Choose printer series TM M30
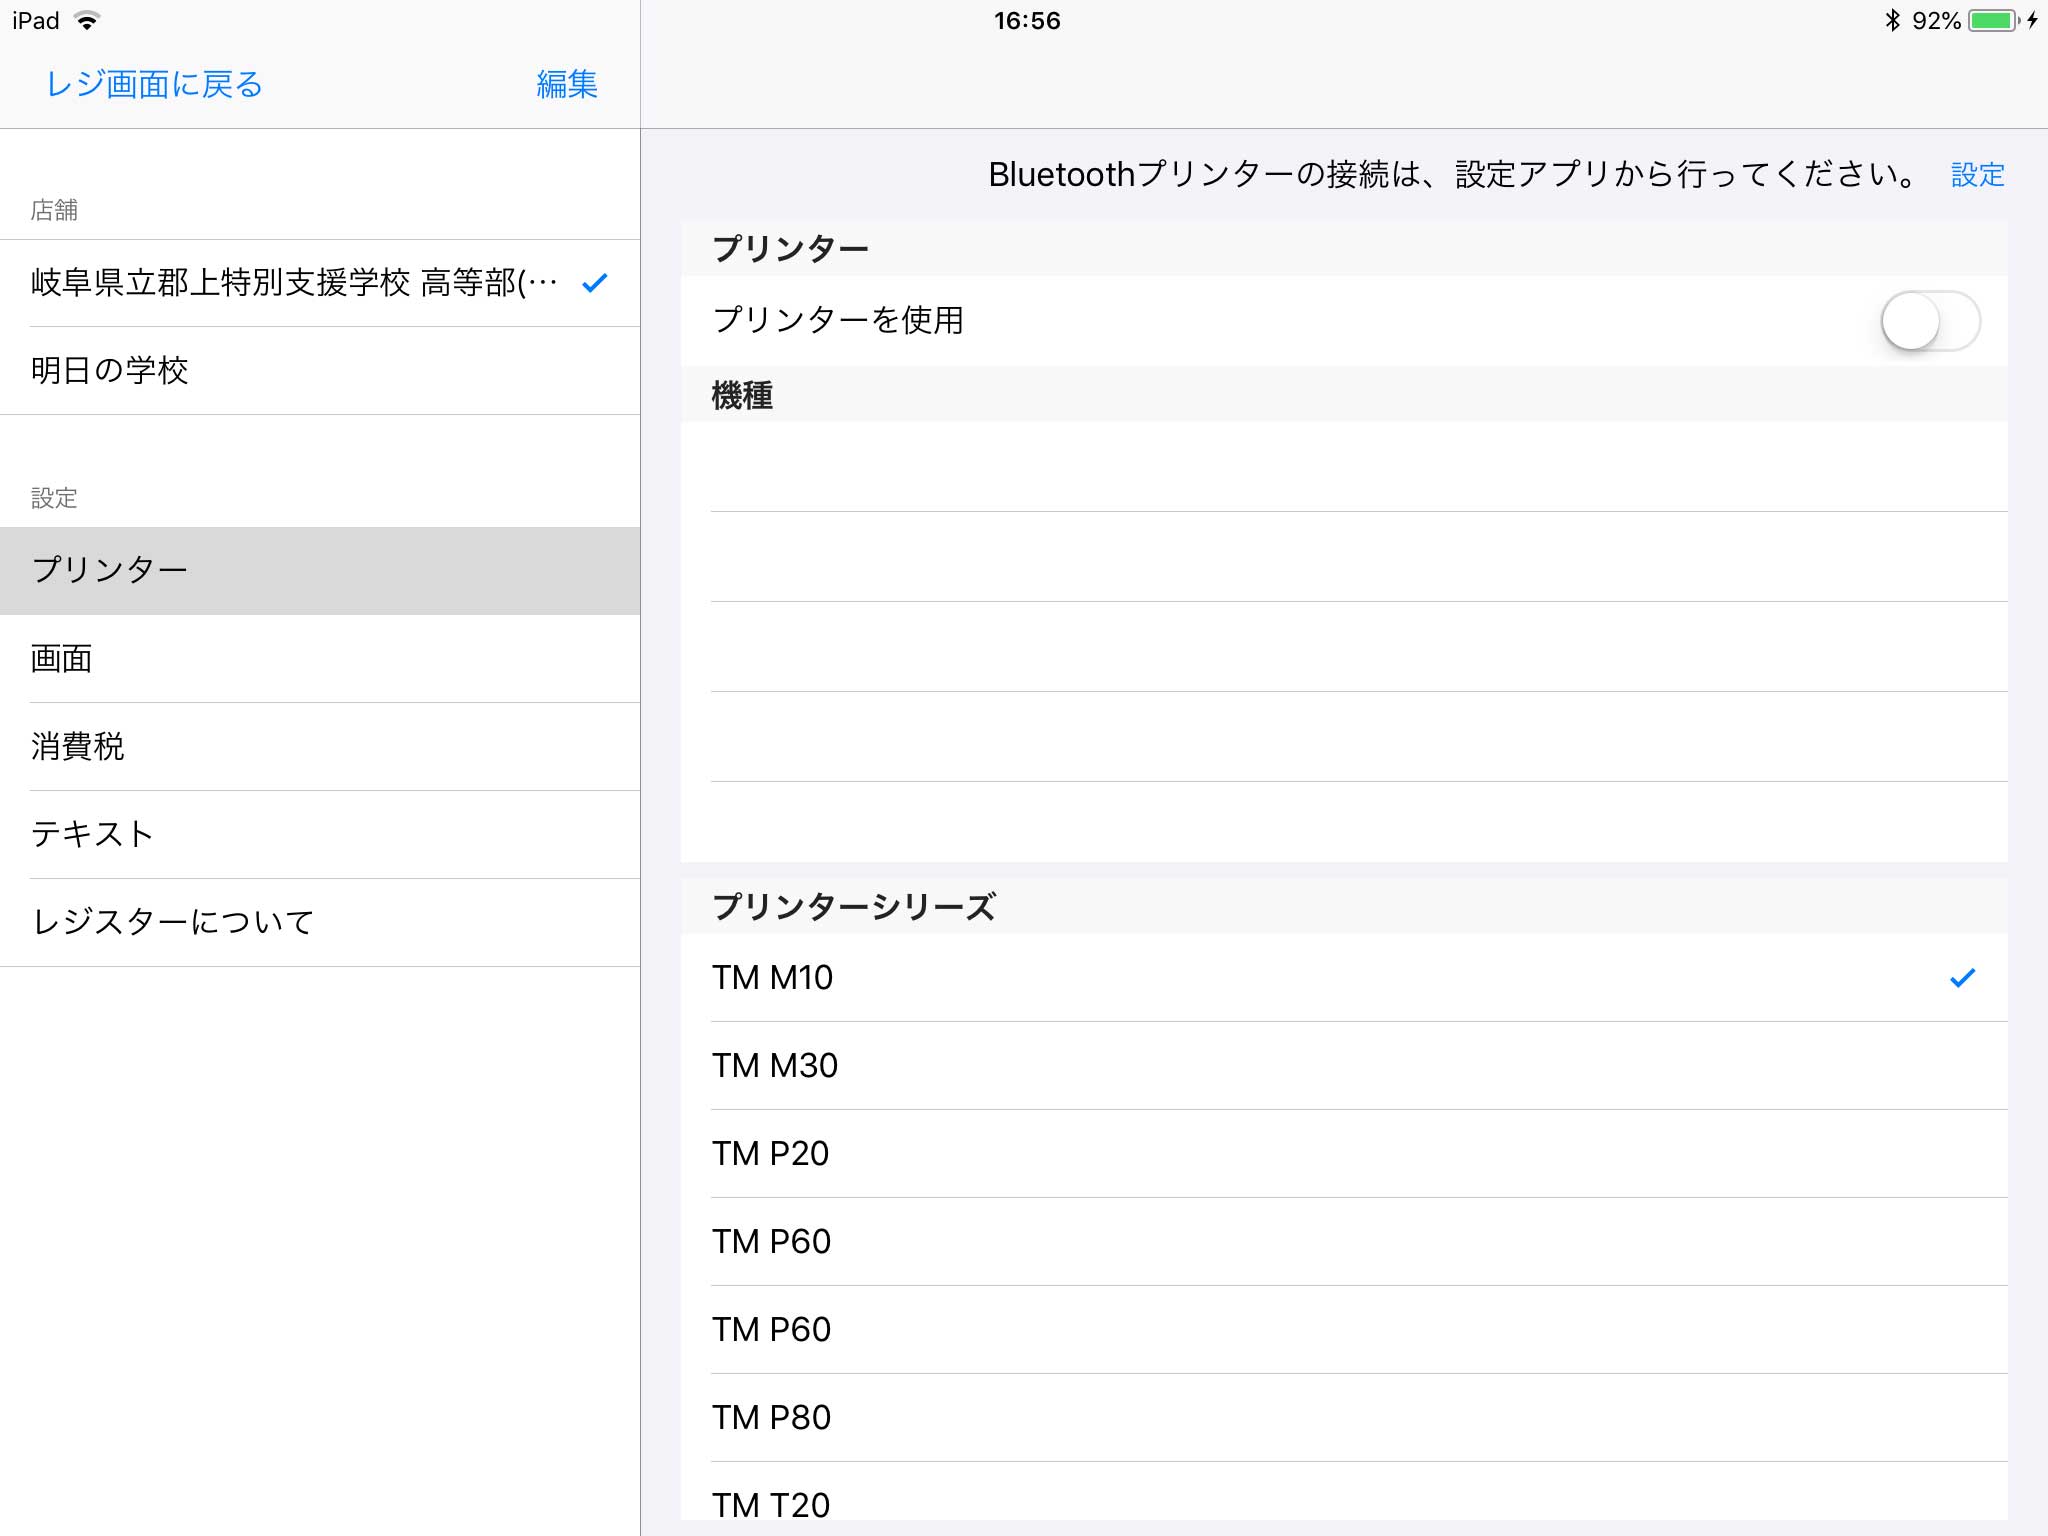 (1344, 1066)
